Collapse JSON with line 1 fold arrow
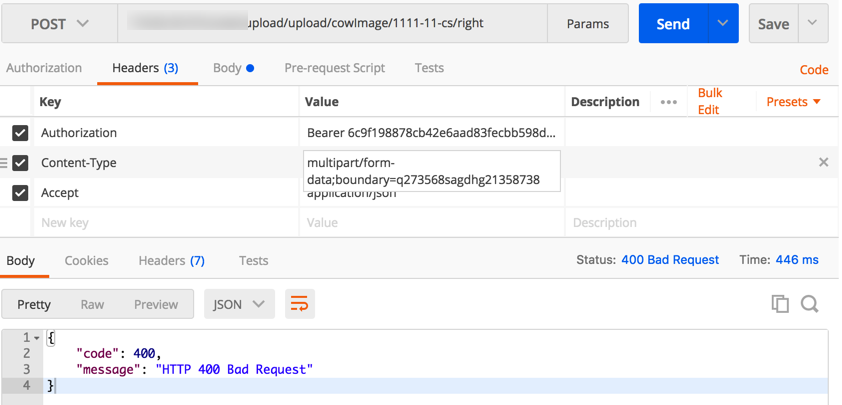 click(x=37, y=339)
